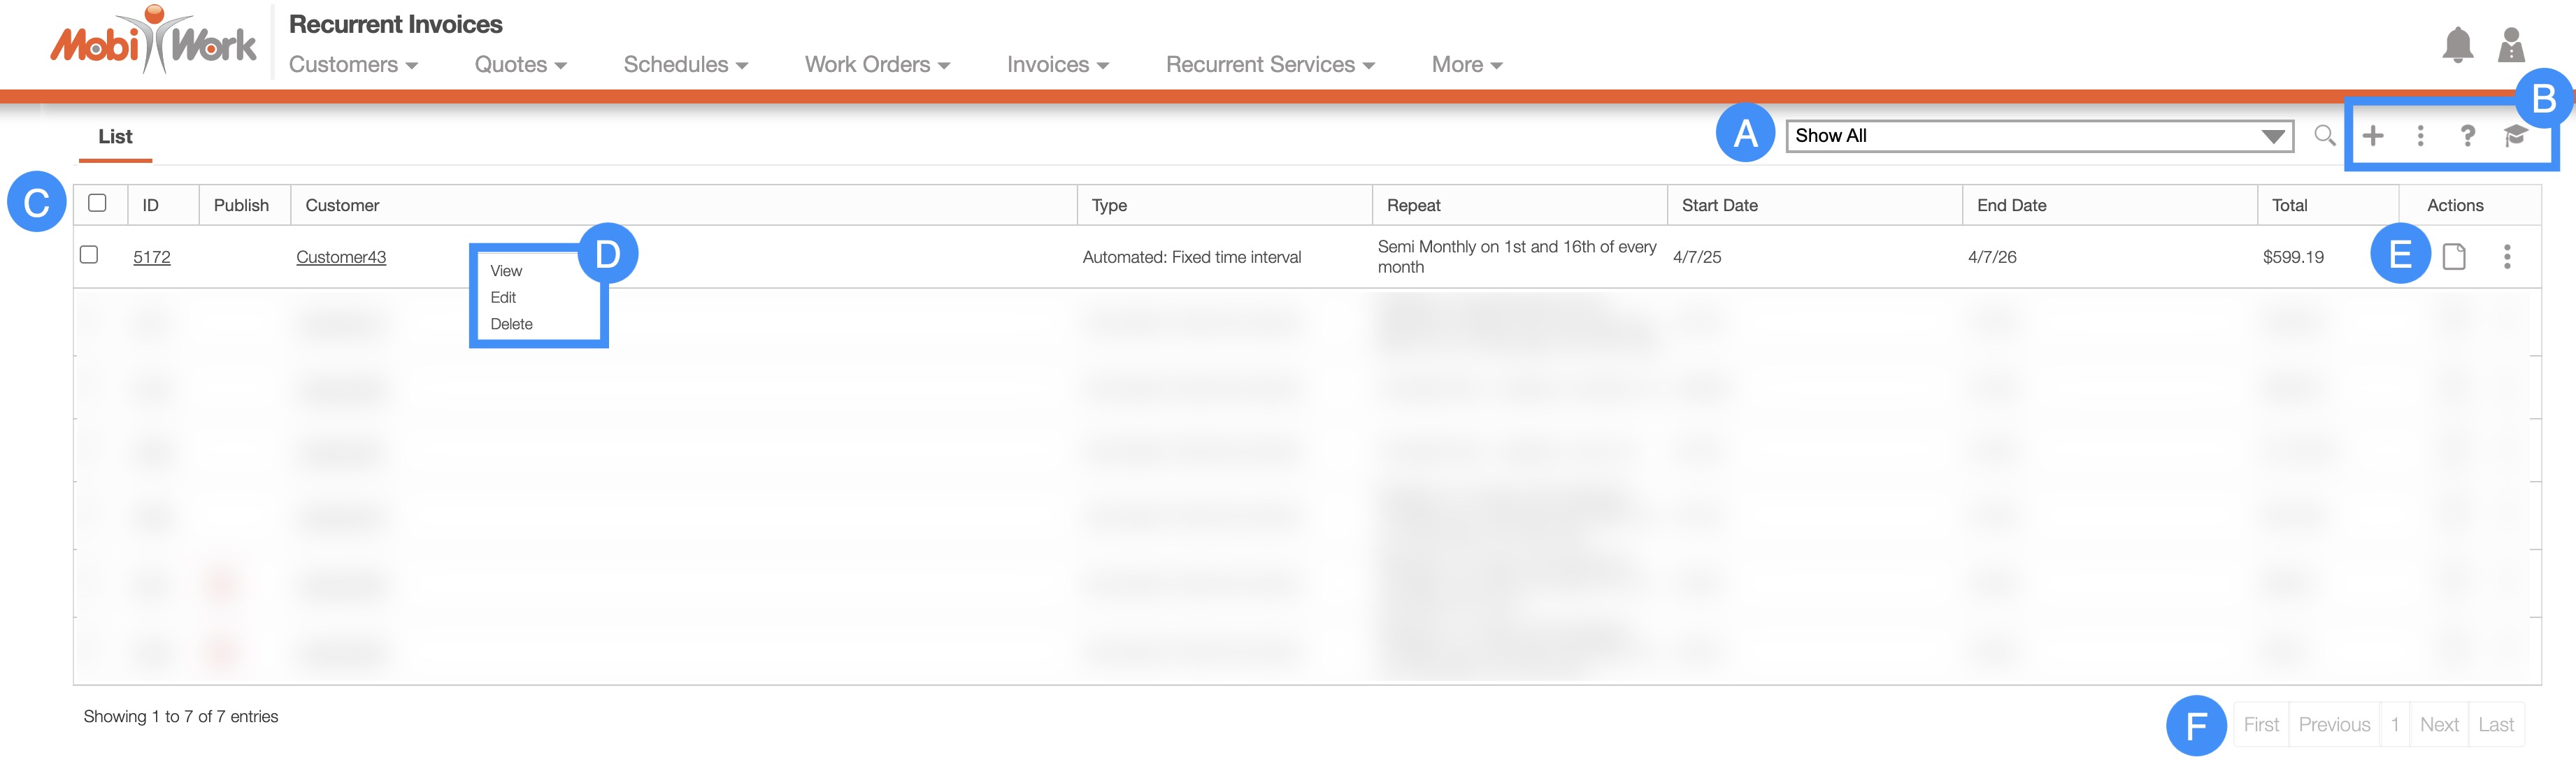
Task: Click the plus icon to add invoice
Action: coord(2373,135)
